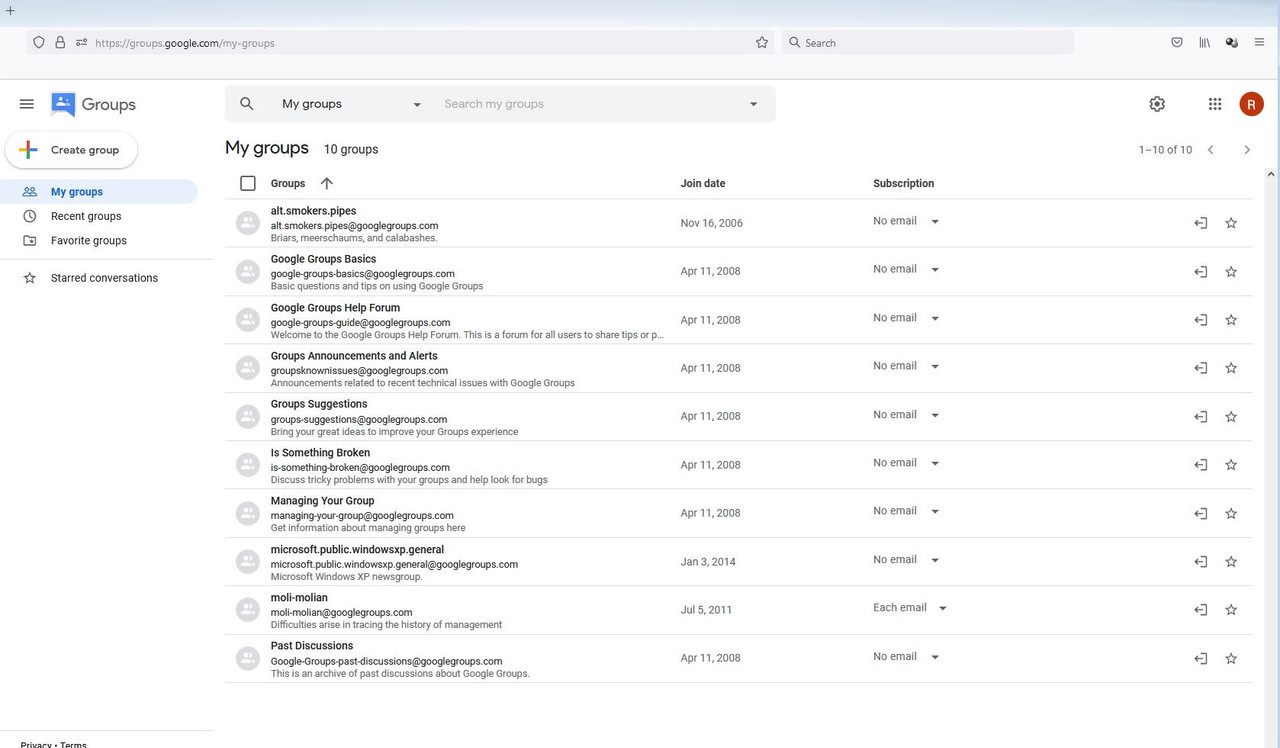1280x748 pixels.
Task: Click the search magnifier in groups bar
Action: pyautogui.click(x=247, y=104)
